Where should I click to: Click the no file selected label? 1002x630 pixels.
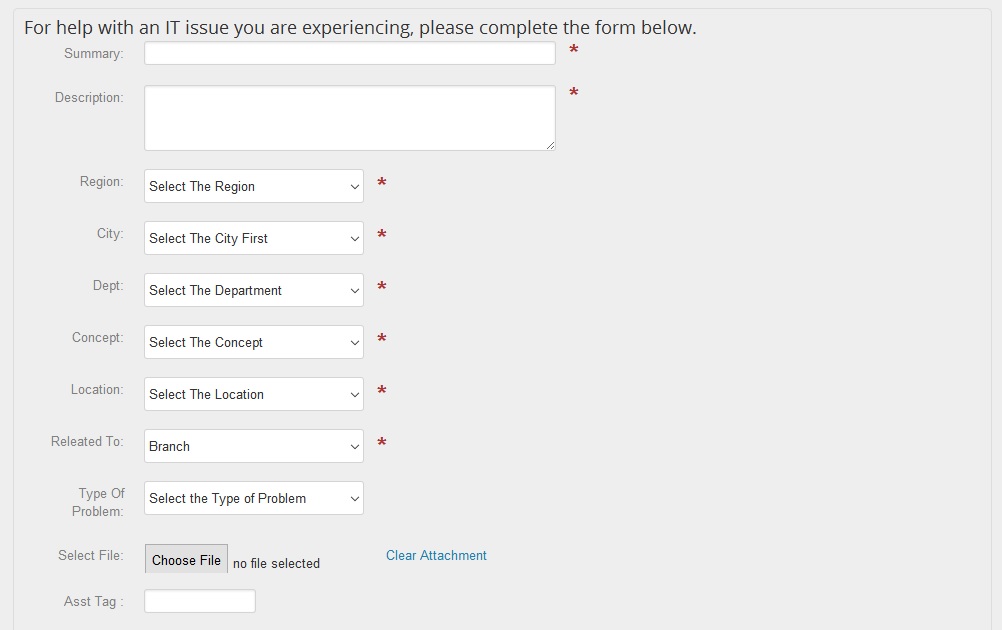tap(276, 562)
